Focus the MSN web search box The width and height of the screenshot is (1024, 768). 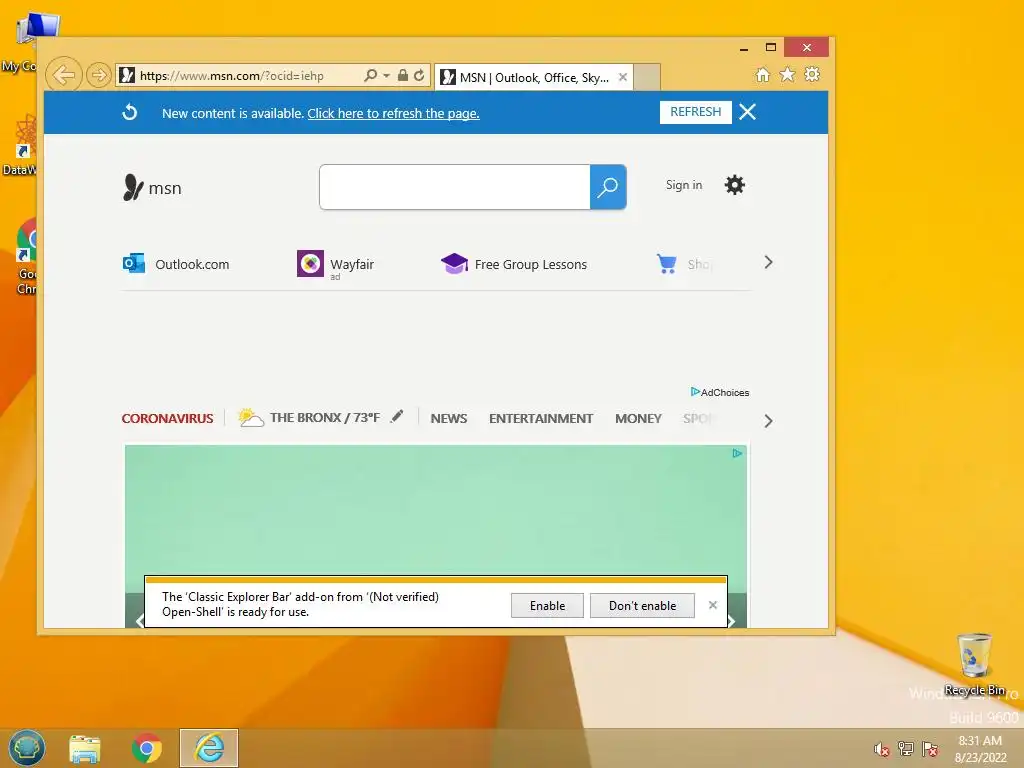(455, 187)
